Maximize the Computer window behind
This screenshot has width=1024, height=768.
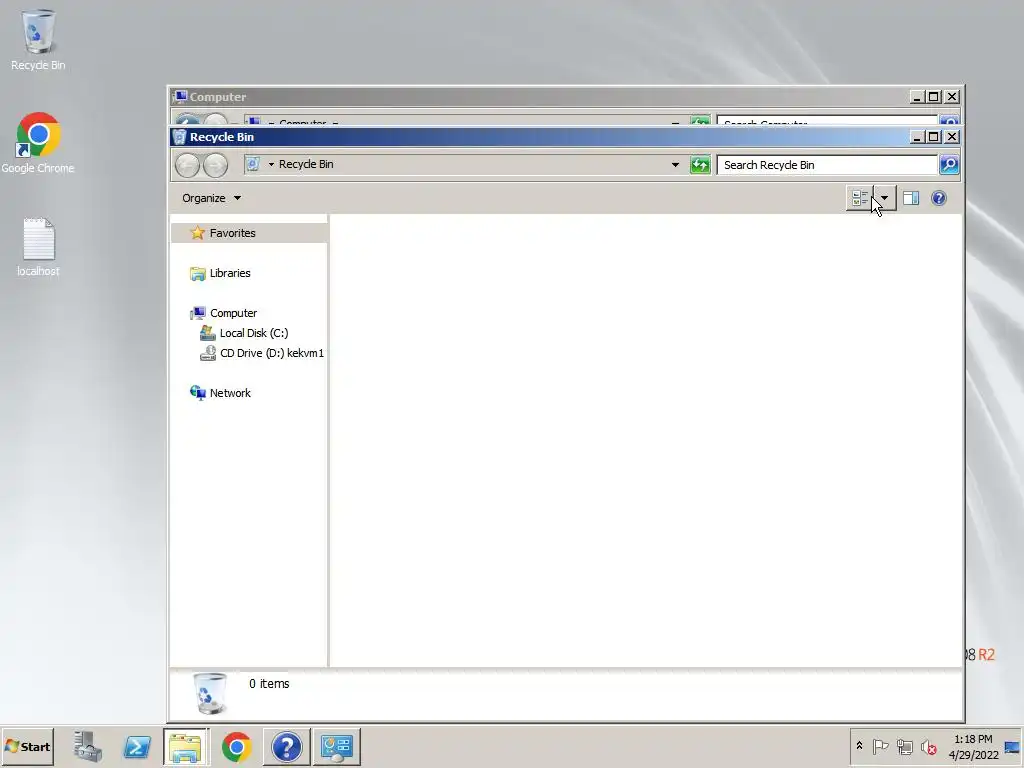coord(934,97)
